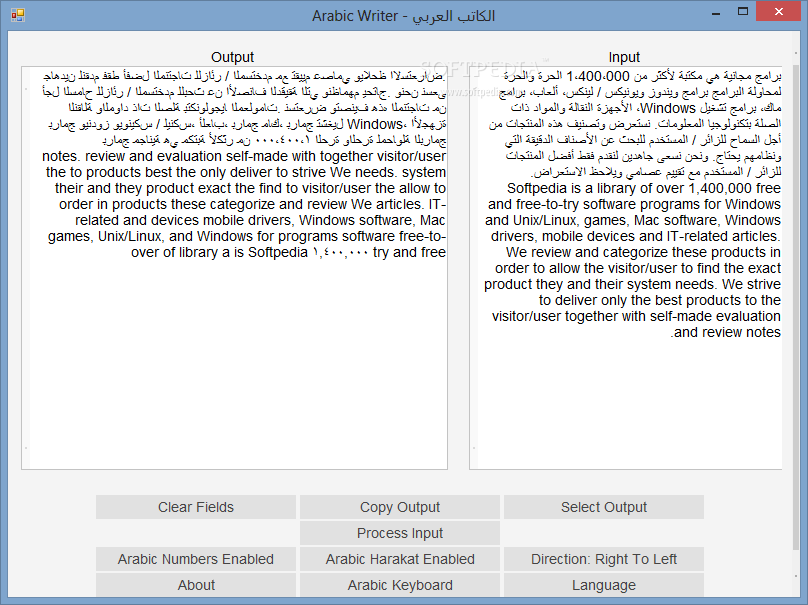This screenshot has width=808, height=605.
Task: Maximize the Arabic Writer window
Action: (x=743, y=12)
